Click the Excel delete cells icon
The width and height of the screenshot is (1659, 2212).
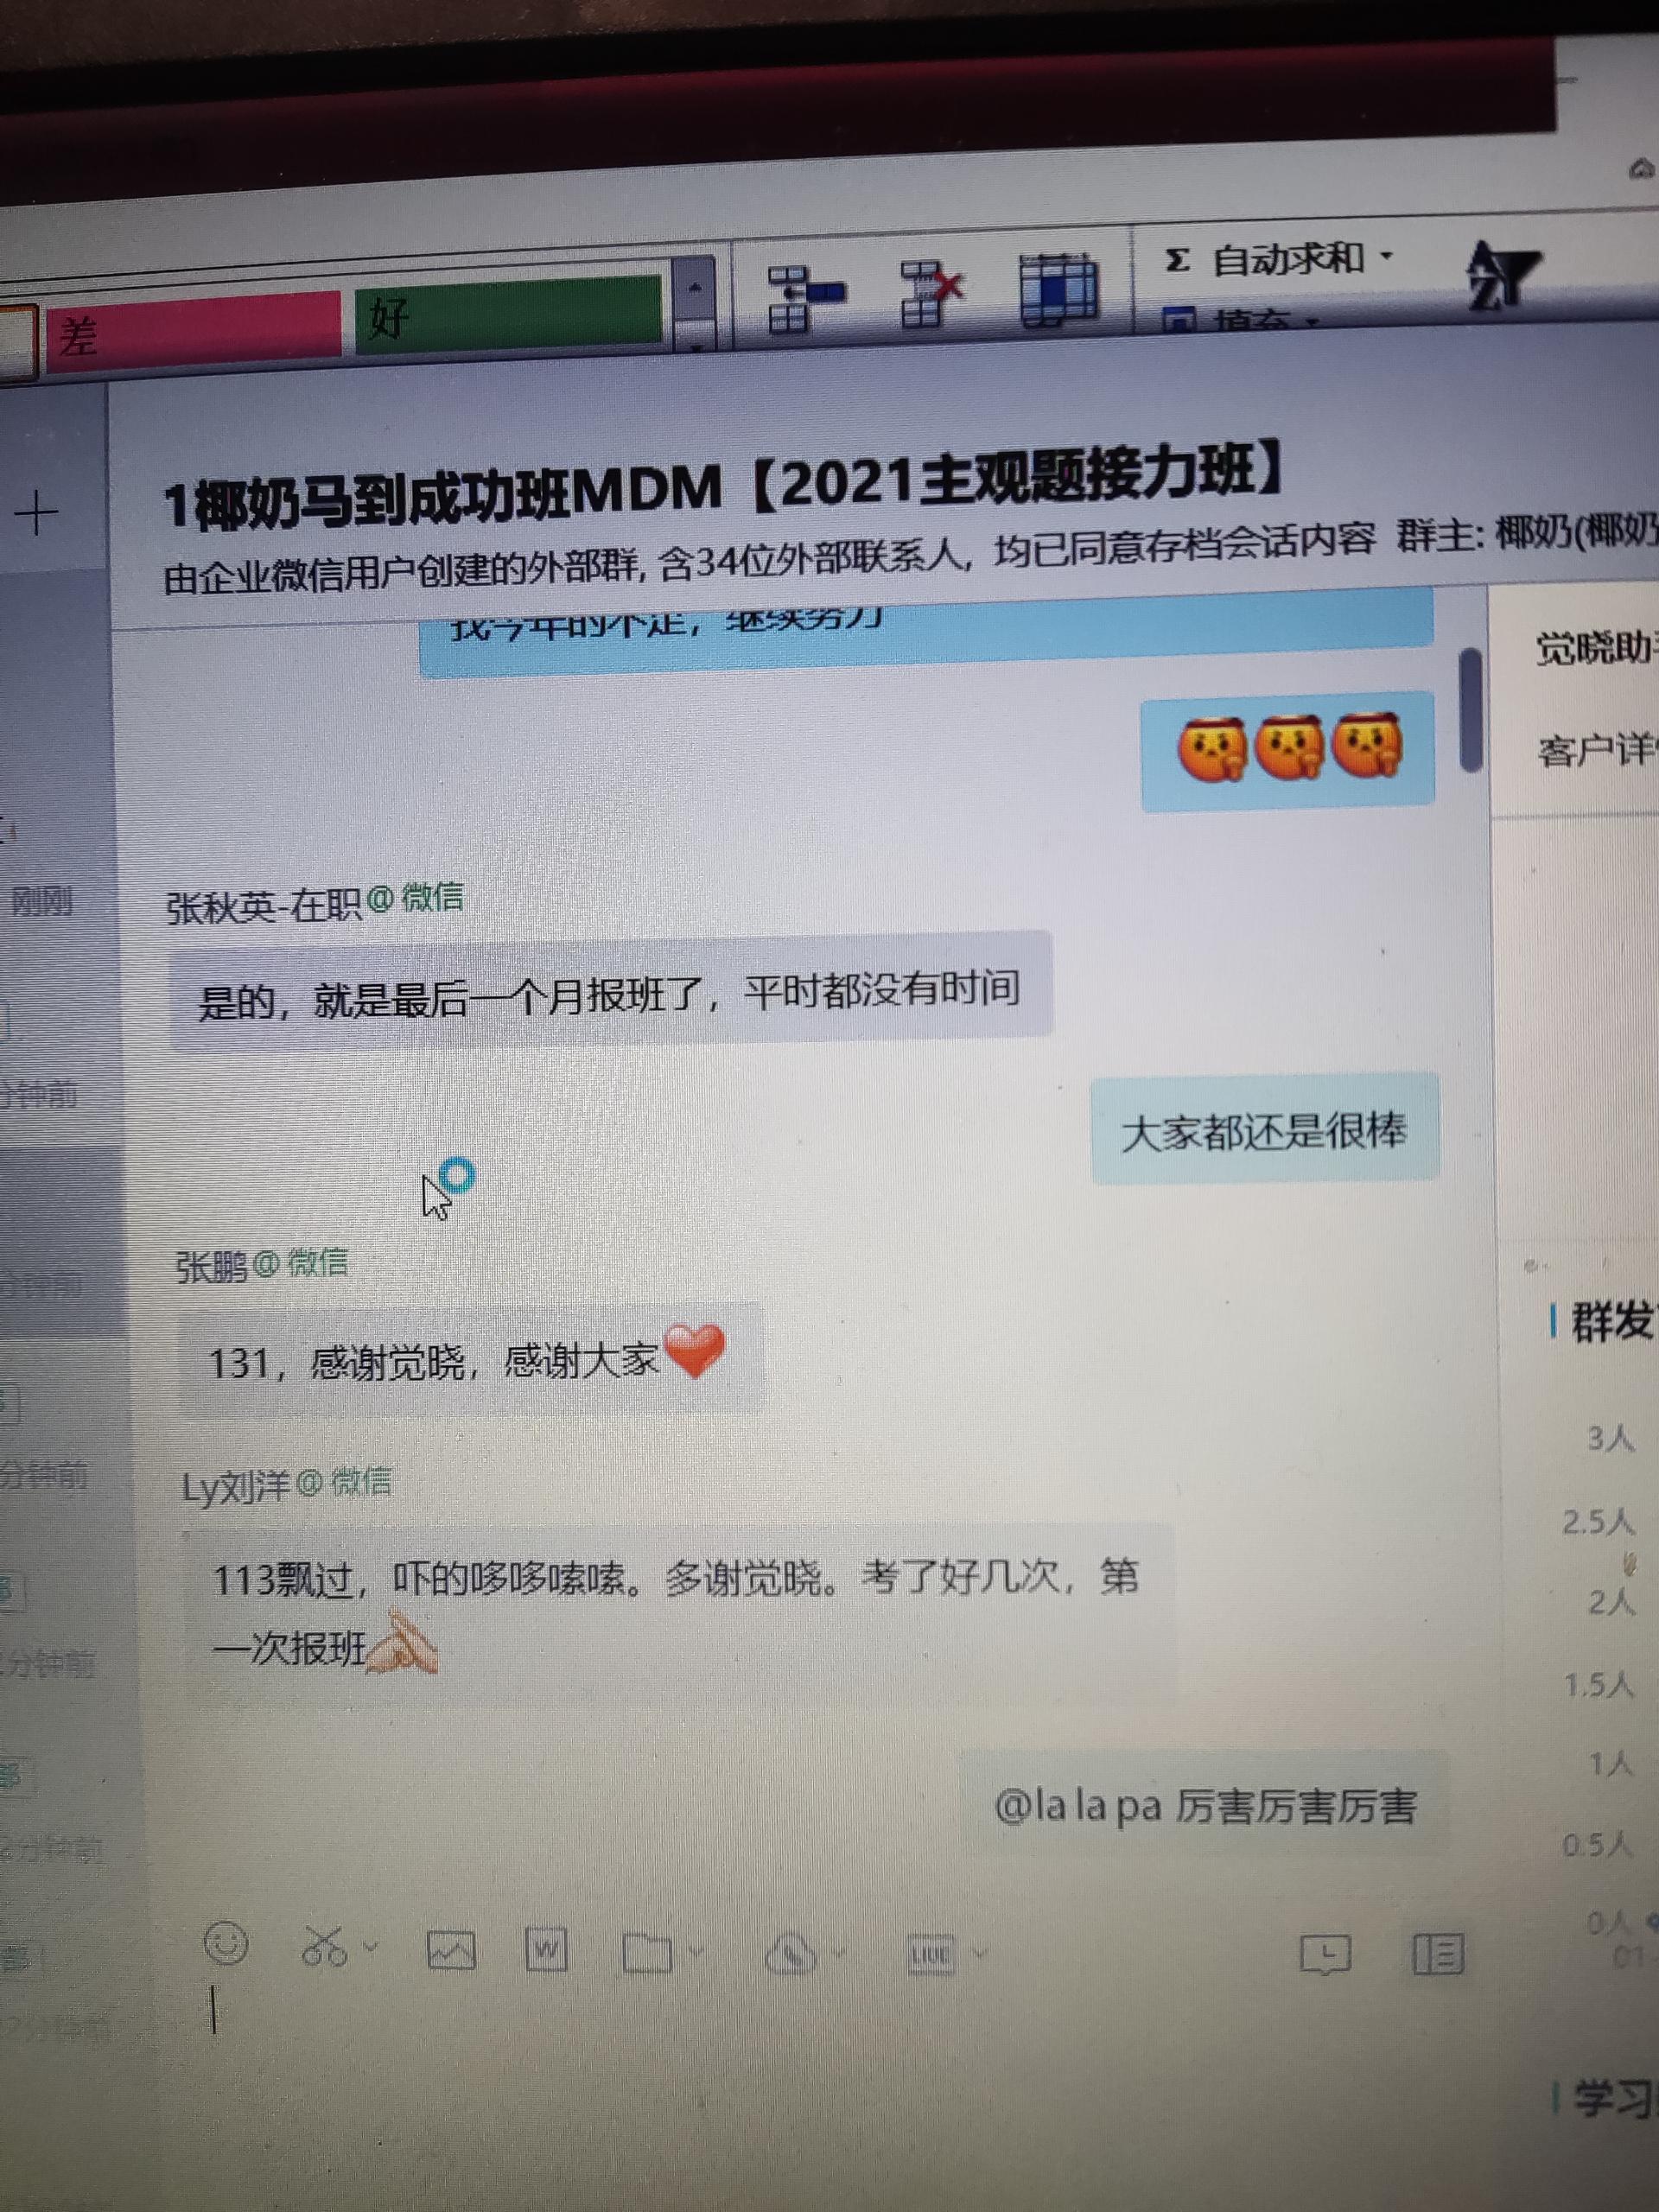click(930, 293)
